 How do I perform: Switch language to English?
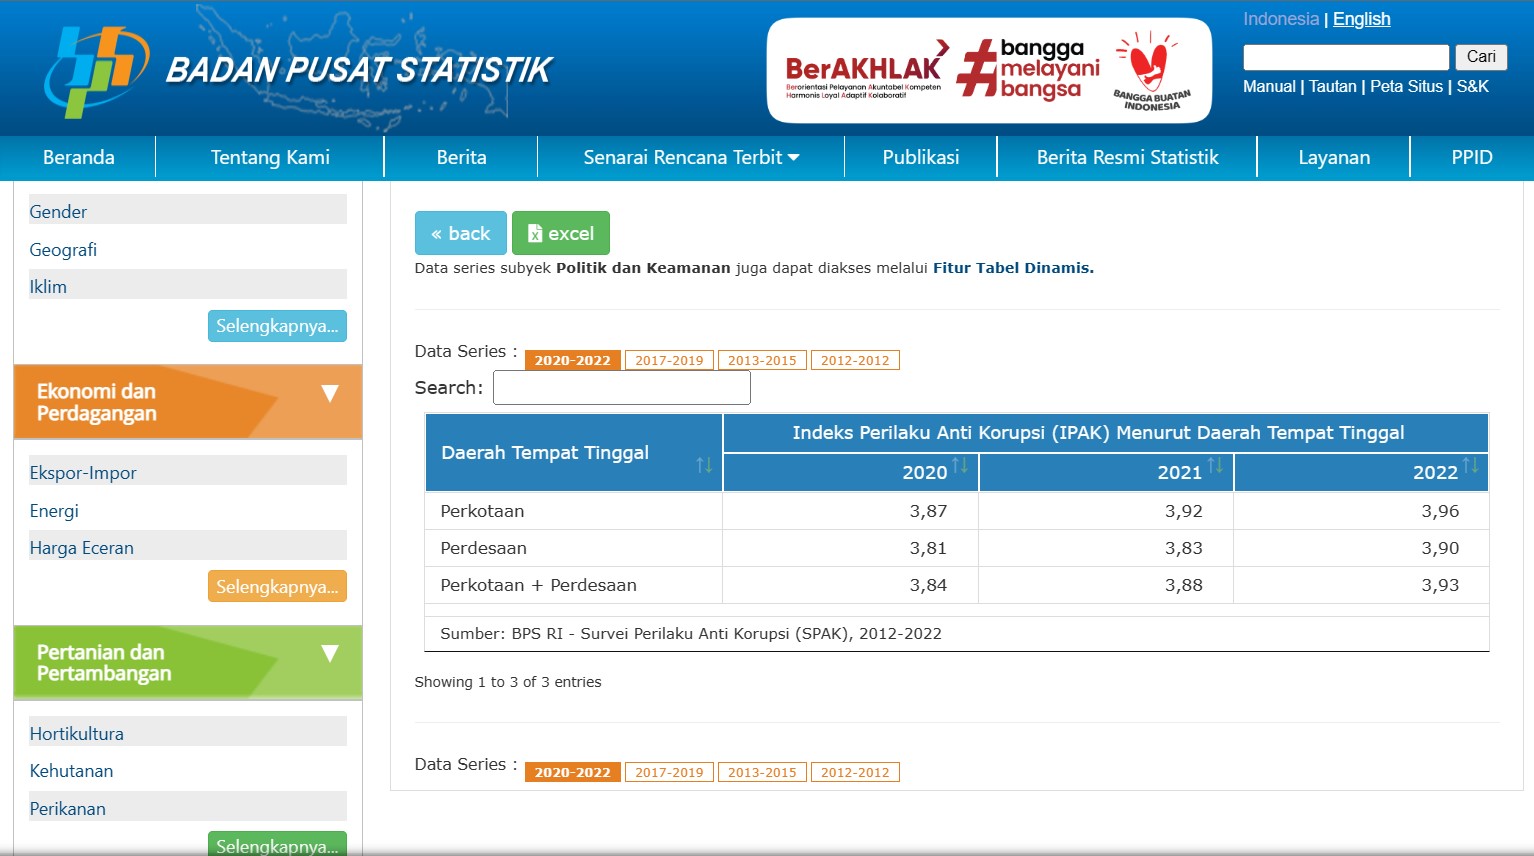click(1361, 19)
